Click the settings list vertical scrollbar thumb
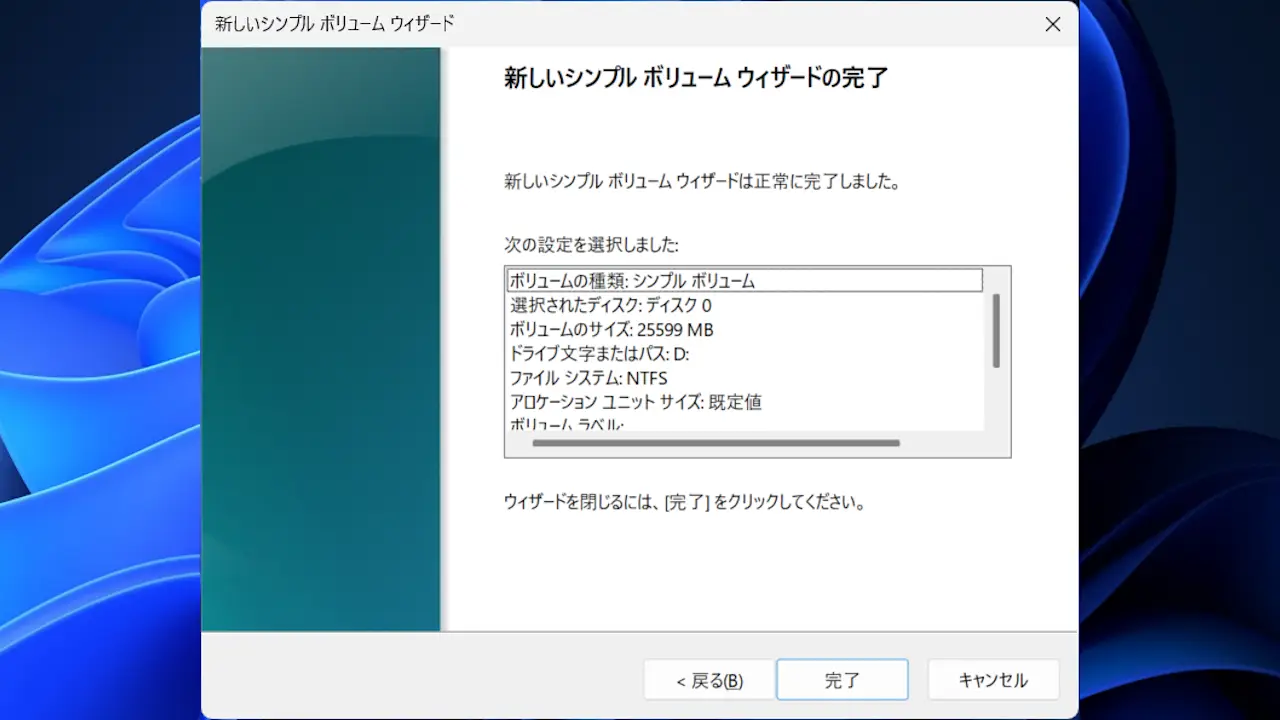Screen dimensions: 1280x720 coord(996,330)
